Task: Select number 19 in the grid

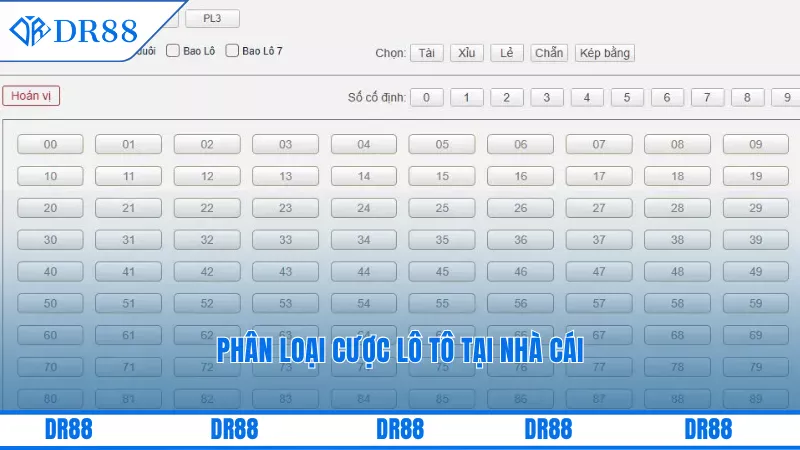Action: pos(756,176)
